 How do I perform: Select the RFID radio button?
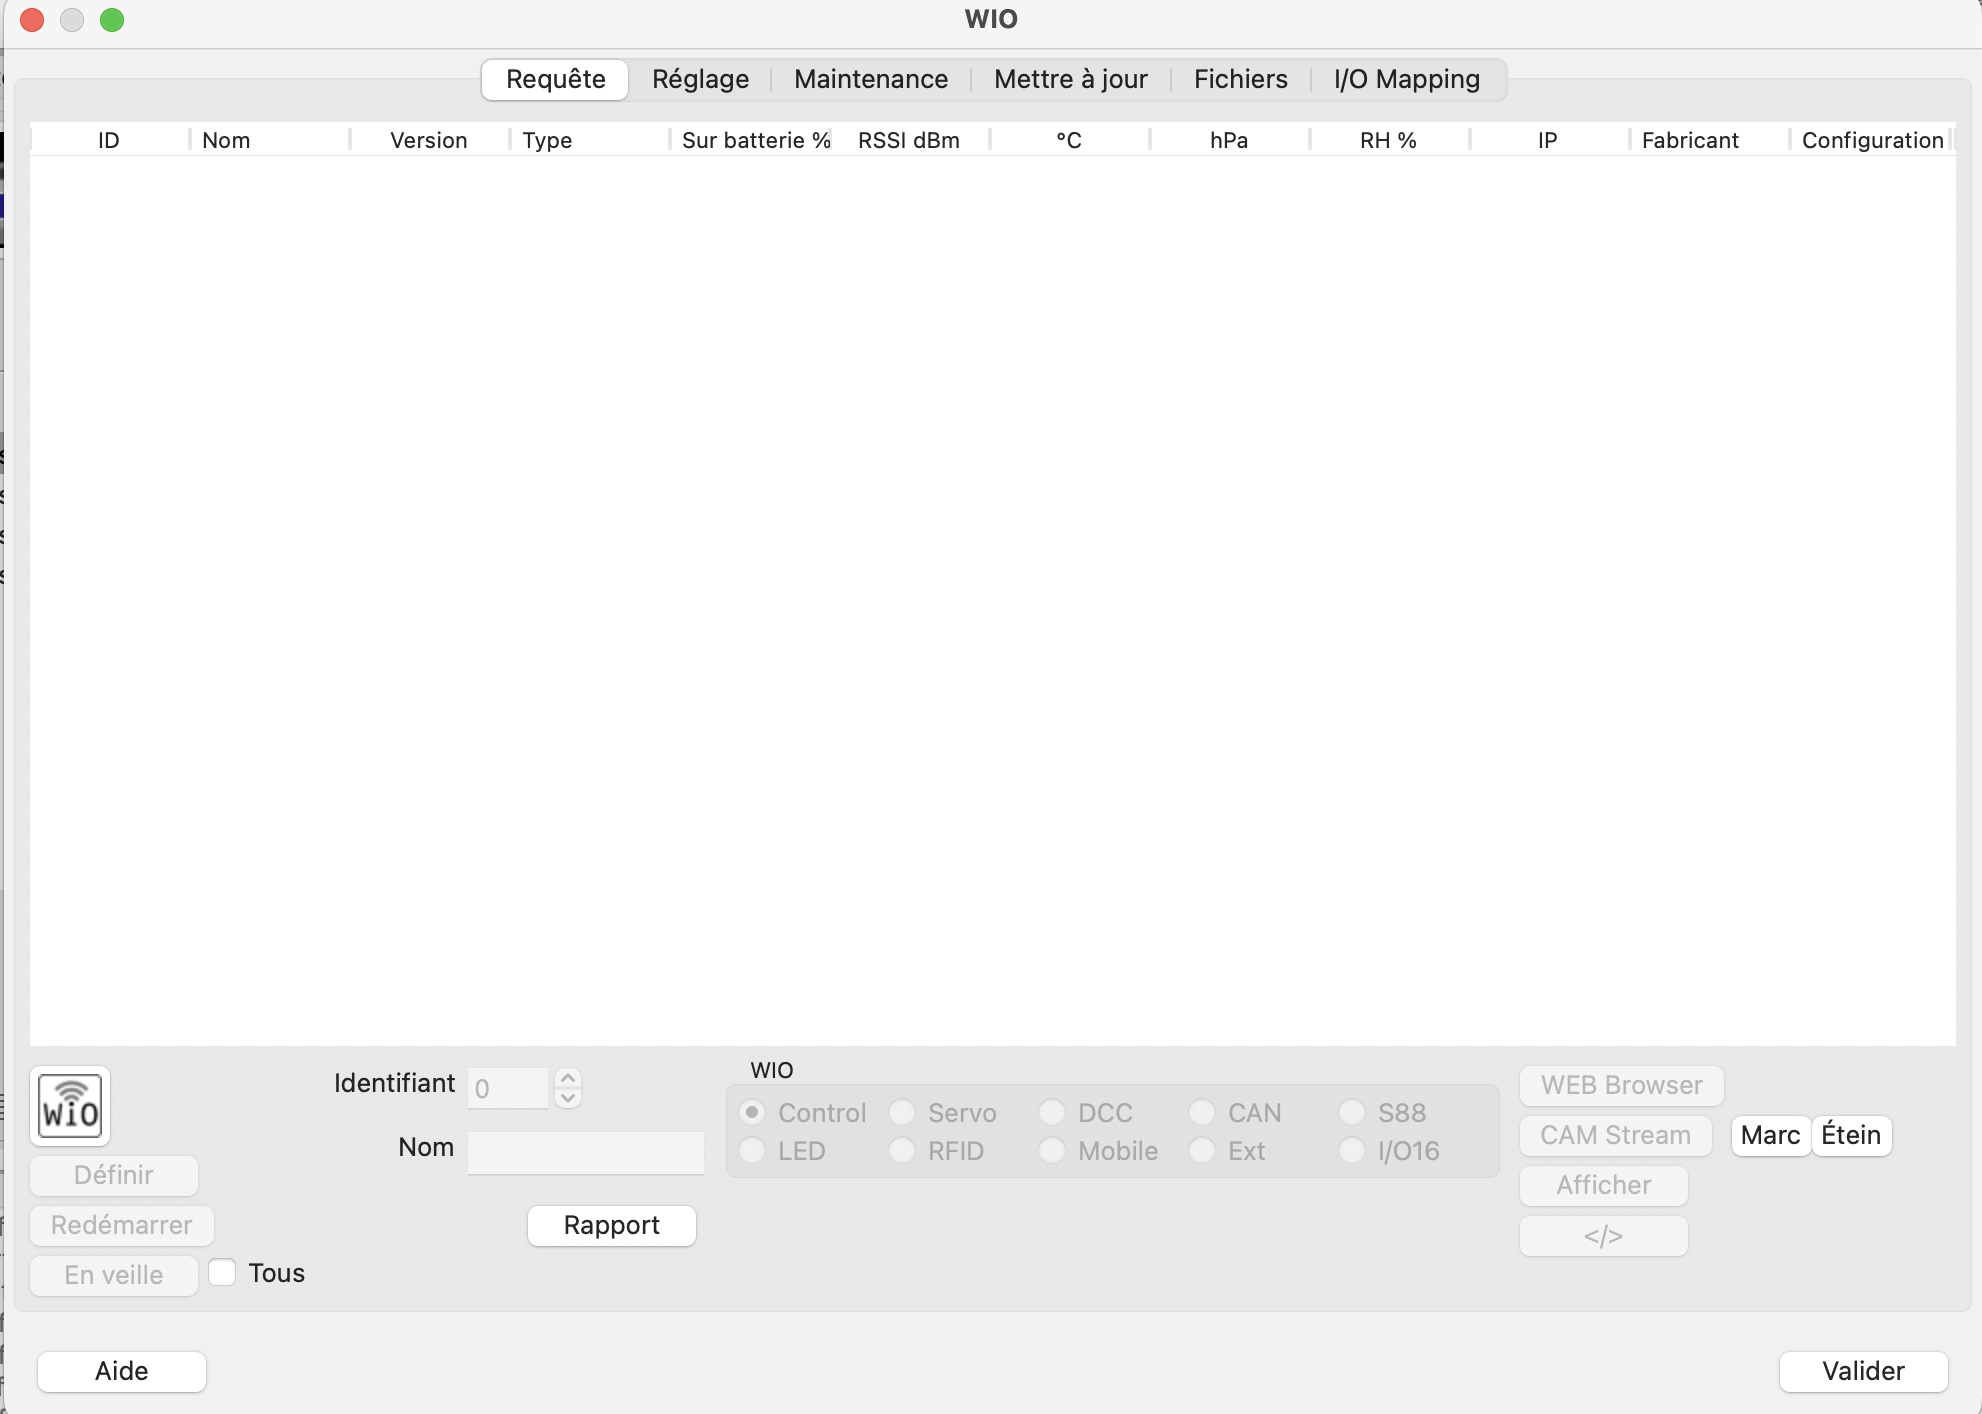(902, 1151)
